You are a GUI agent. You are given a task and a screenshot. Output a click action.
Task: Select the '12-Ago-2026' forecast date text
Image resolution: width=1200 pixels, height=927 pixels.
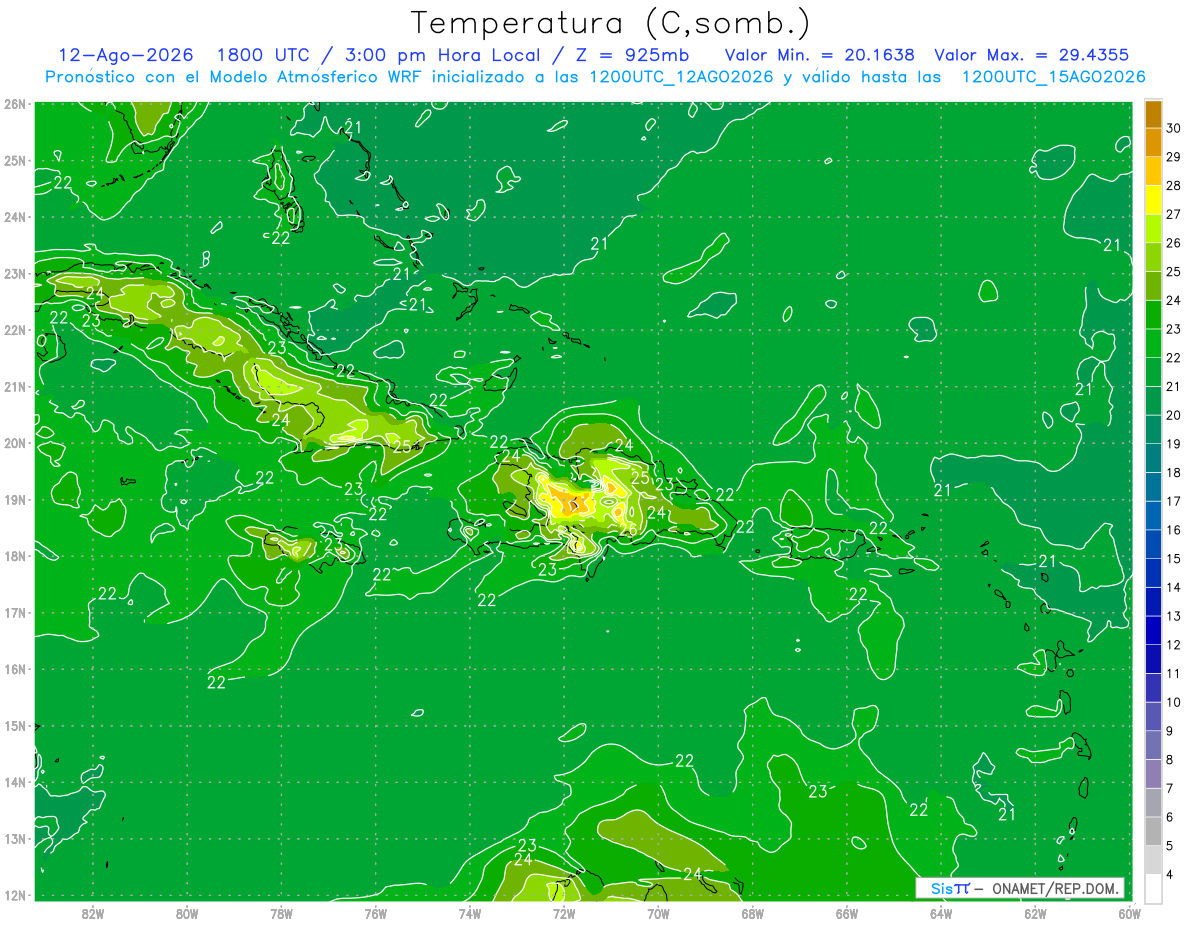pyautogui.click(x=125, y=55)
